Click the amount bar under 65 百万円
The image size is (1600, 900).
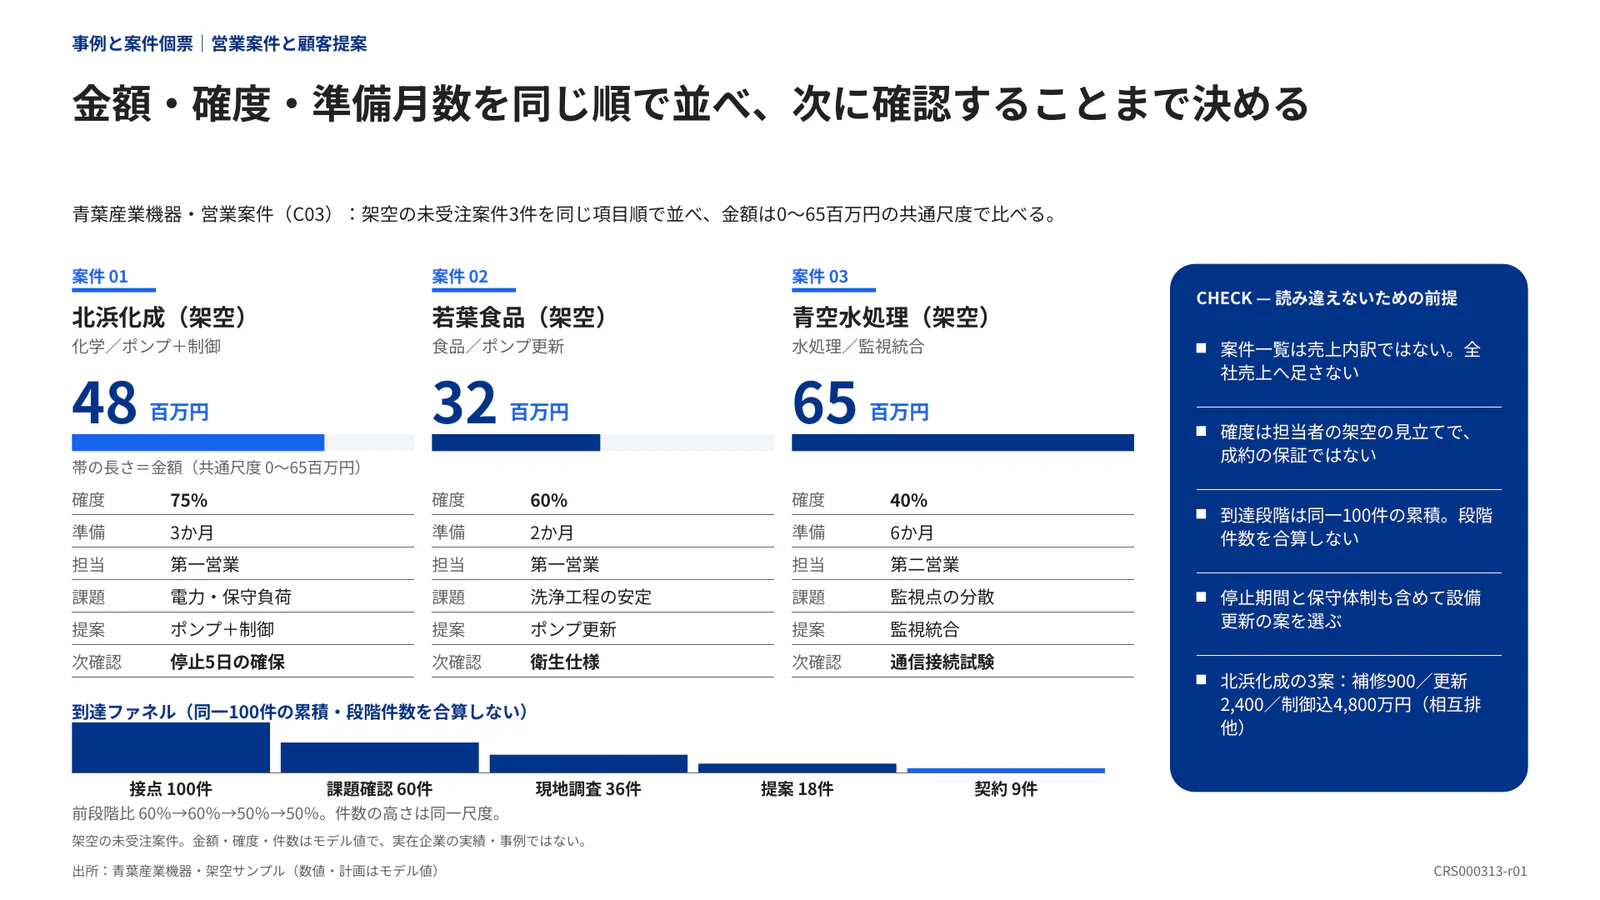click(x=963, y=443)
